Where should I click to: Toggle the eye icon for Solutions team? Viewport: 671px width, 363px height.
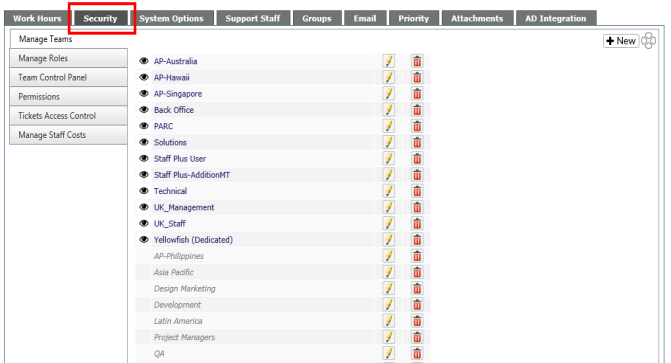(x=144, y=142)
